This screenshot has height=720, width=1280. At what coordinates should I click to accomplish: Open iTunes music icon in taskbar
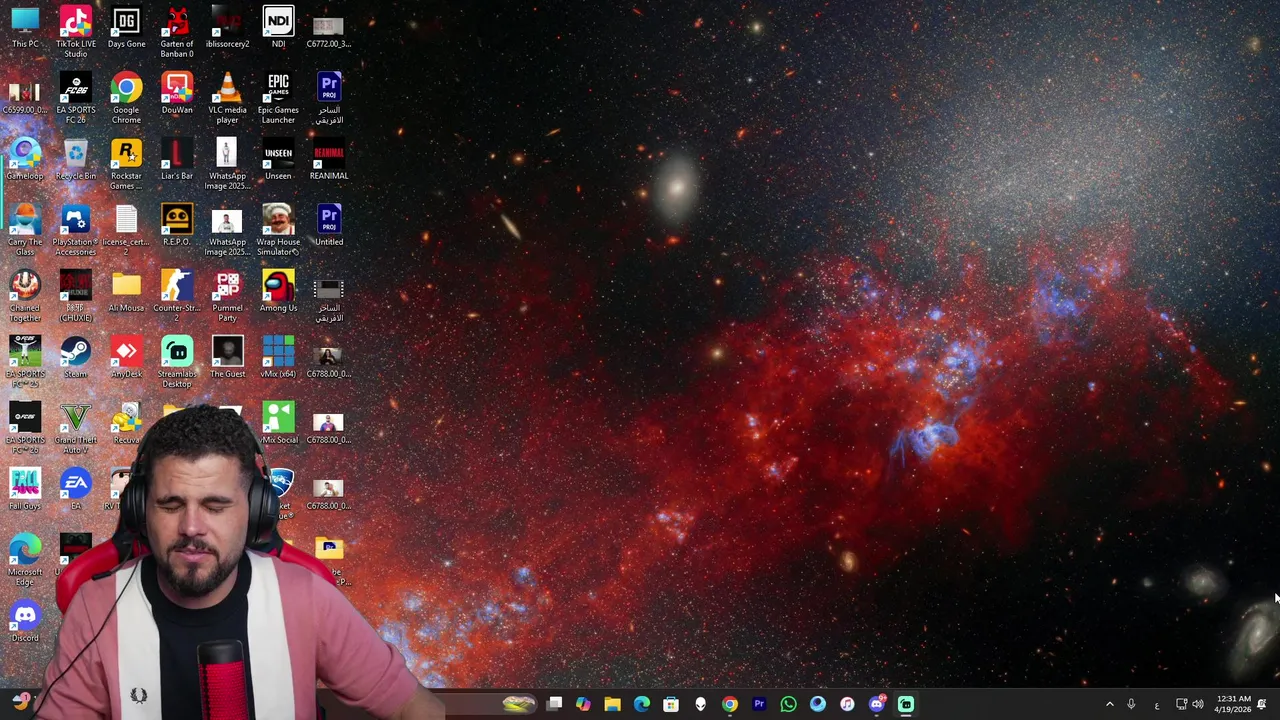(847, 704)
